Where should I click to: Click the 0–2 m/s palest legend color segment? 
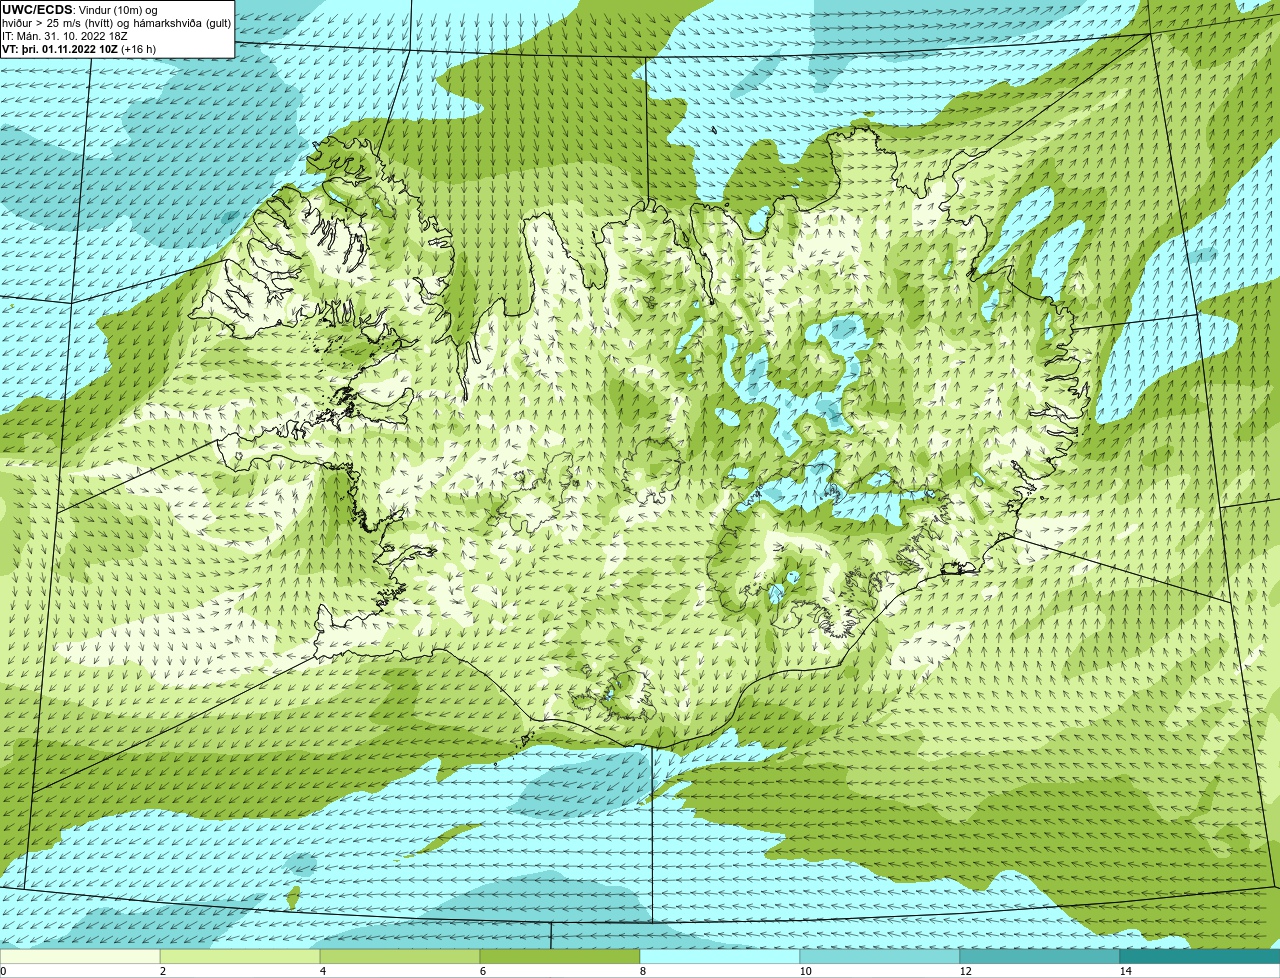coord(80,956)
